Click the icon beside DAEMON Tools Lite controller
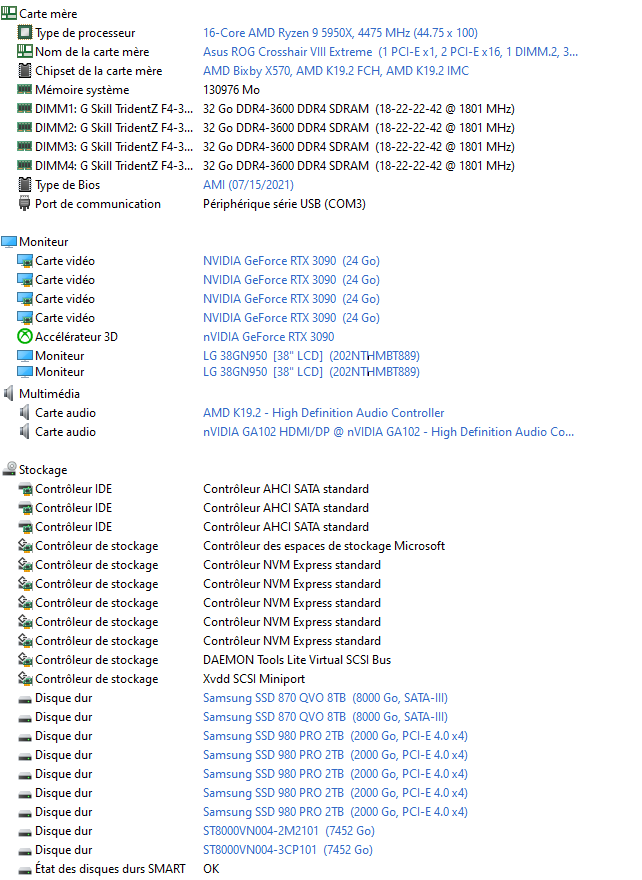The width and height of the screenshot is (642, 880). click(x=25, y=659)
